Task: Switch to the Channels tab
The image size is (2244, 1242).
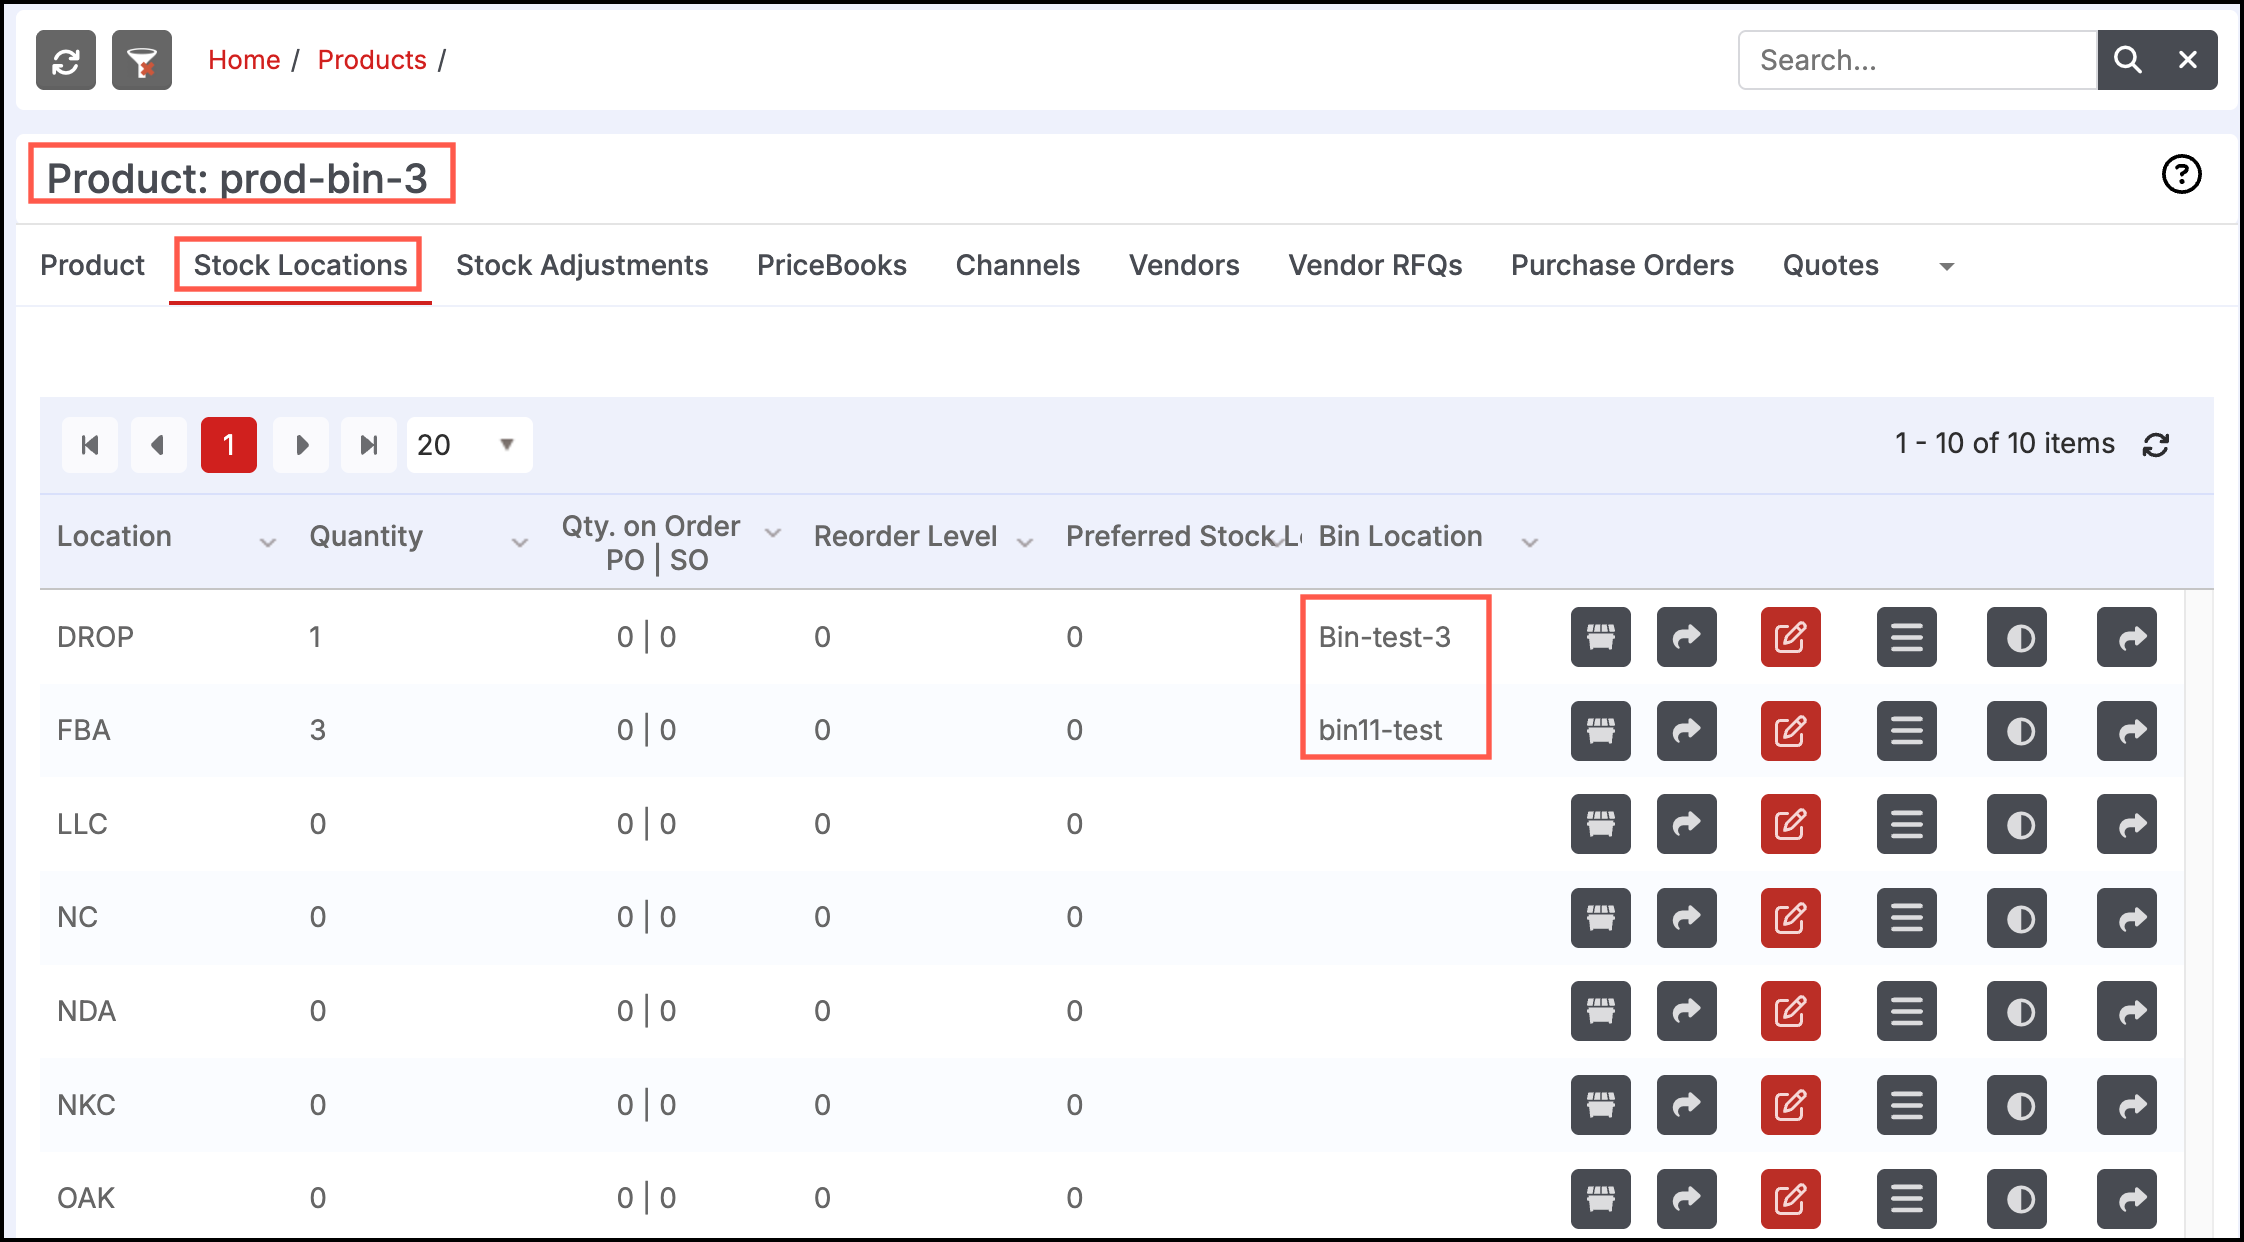Action: (1018, 265)
